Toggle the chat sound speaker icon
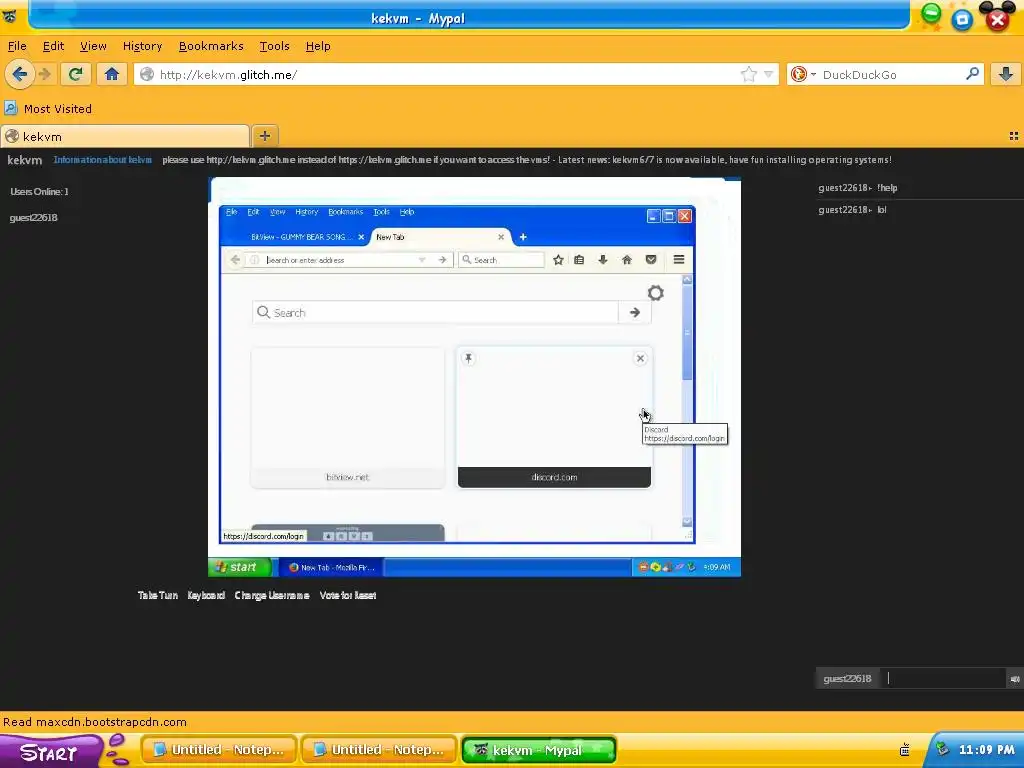Image resolution: width=1024 pixels, height=768 pixels. (1015, 679)
